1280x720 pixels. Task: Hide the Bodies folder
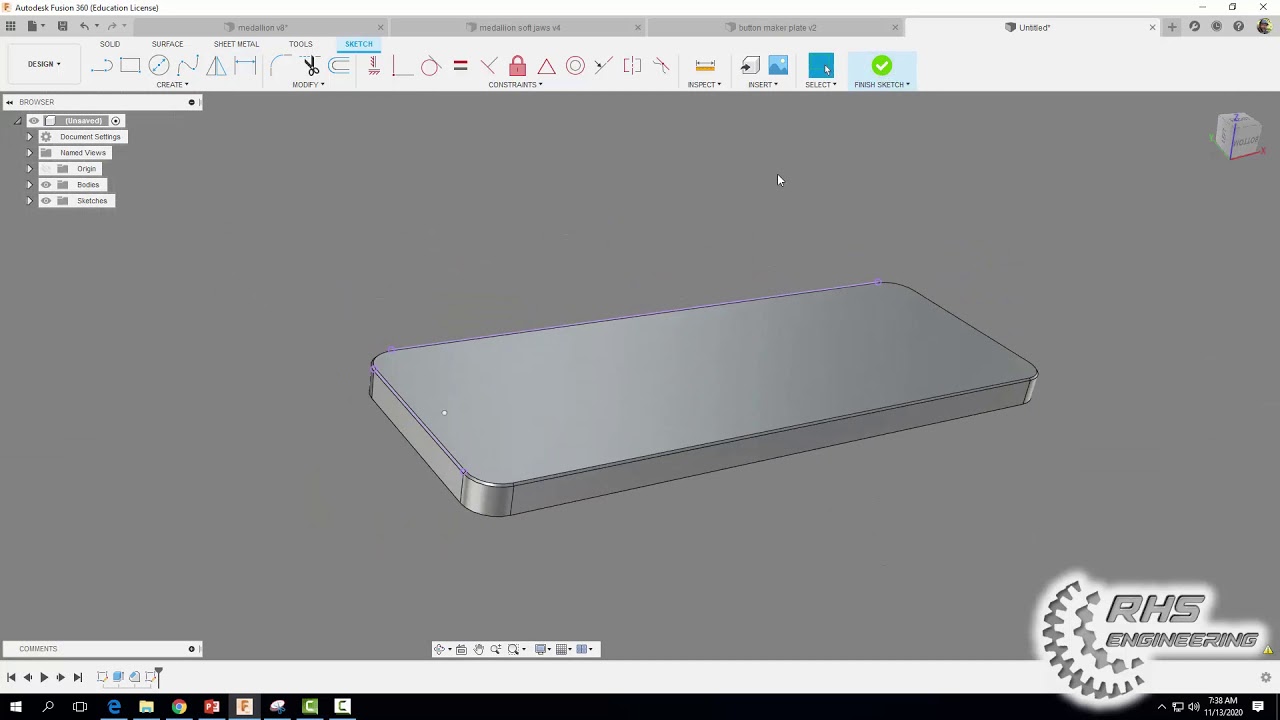[46, 185]
